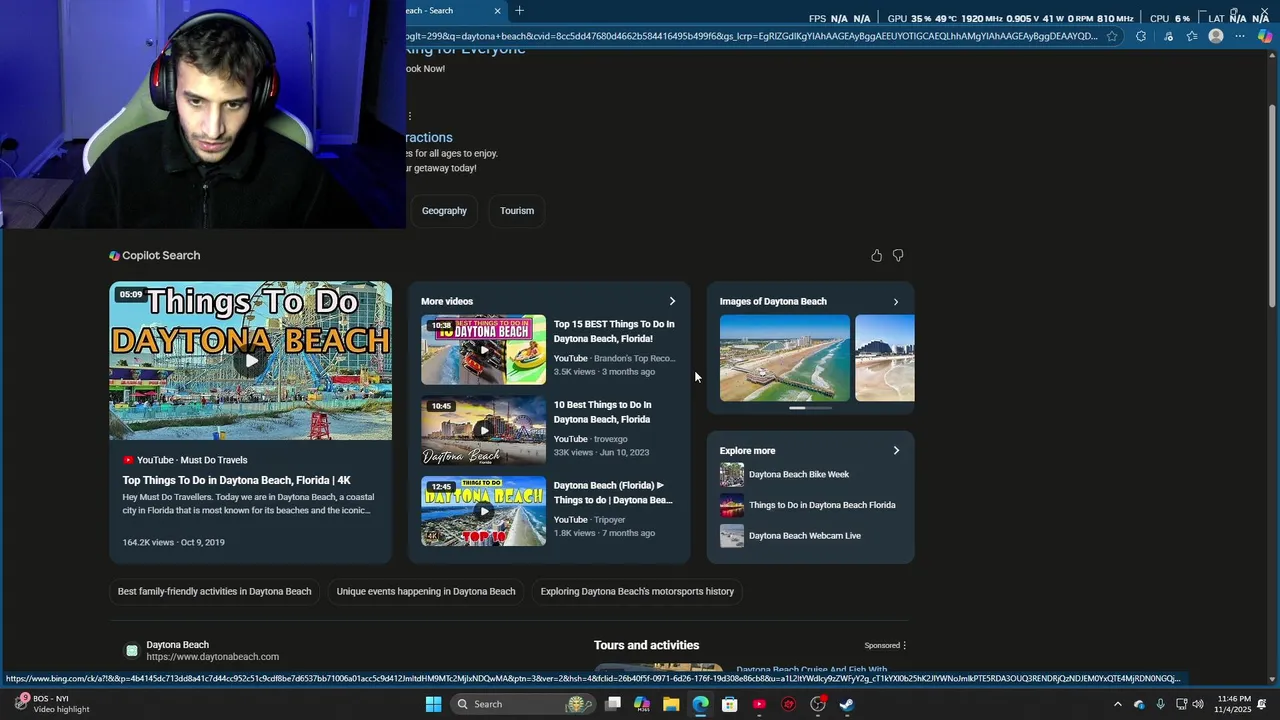
Task: Open the second Daytona Beach shoreline image
Action: [885, 358]
